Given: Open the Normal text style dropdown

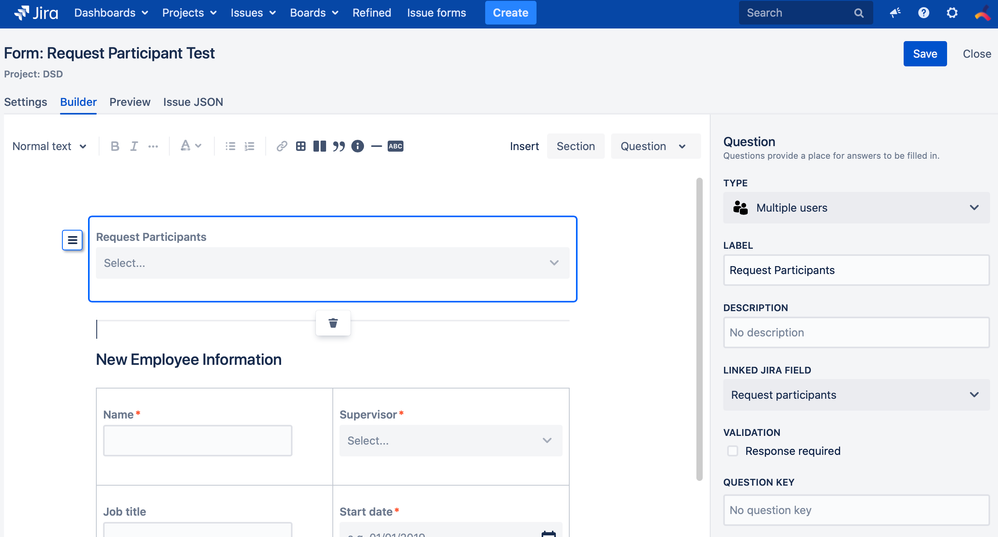Looking at the screenshot, I should pyautogui.click(x=49, y=146).
